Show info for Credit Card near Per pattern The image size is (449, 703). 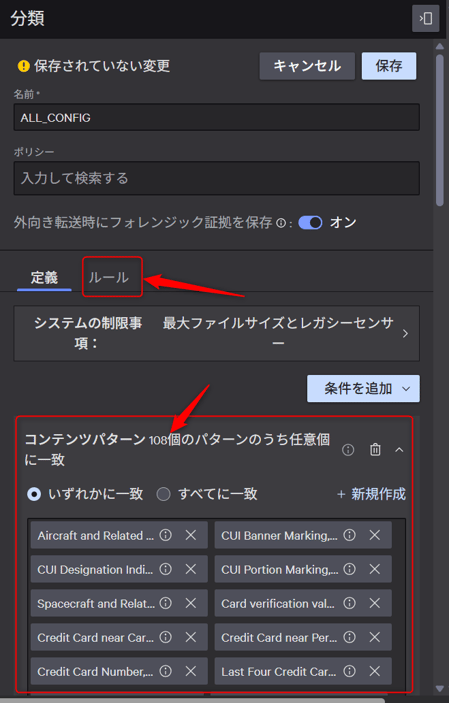coord(349,637)
